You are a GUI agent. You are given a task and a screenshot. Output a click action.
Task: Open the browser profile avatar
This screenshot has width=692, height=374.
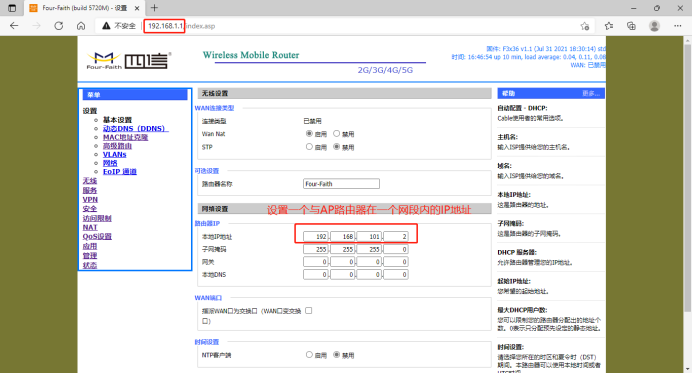[x=654, y=26]
